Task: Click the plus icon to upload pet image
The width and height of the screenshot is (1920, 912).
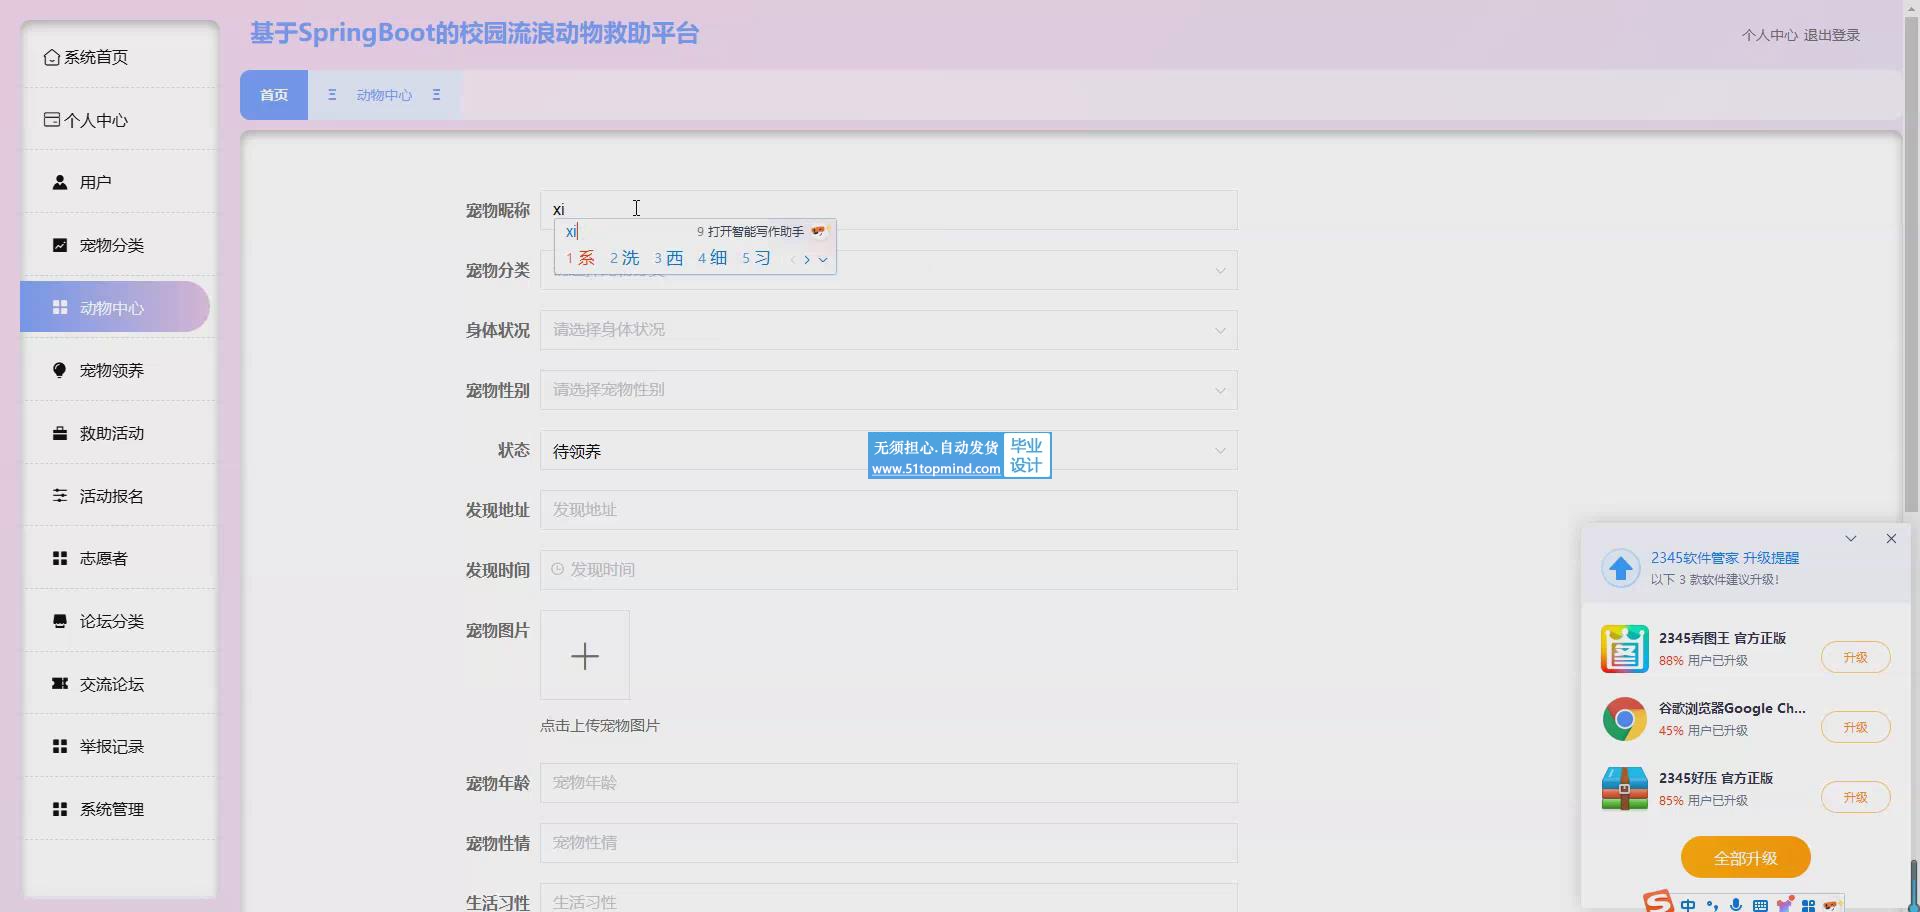Action: pyautogui.click(x=585, y=655)
